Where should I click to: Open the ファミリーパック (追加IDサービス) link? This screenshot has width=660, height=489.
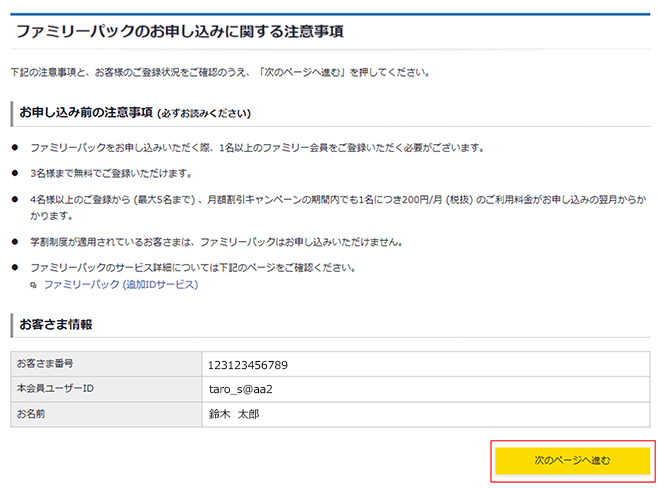click(x=120, y=285)
